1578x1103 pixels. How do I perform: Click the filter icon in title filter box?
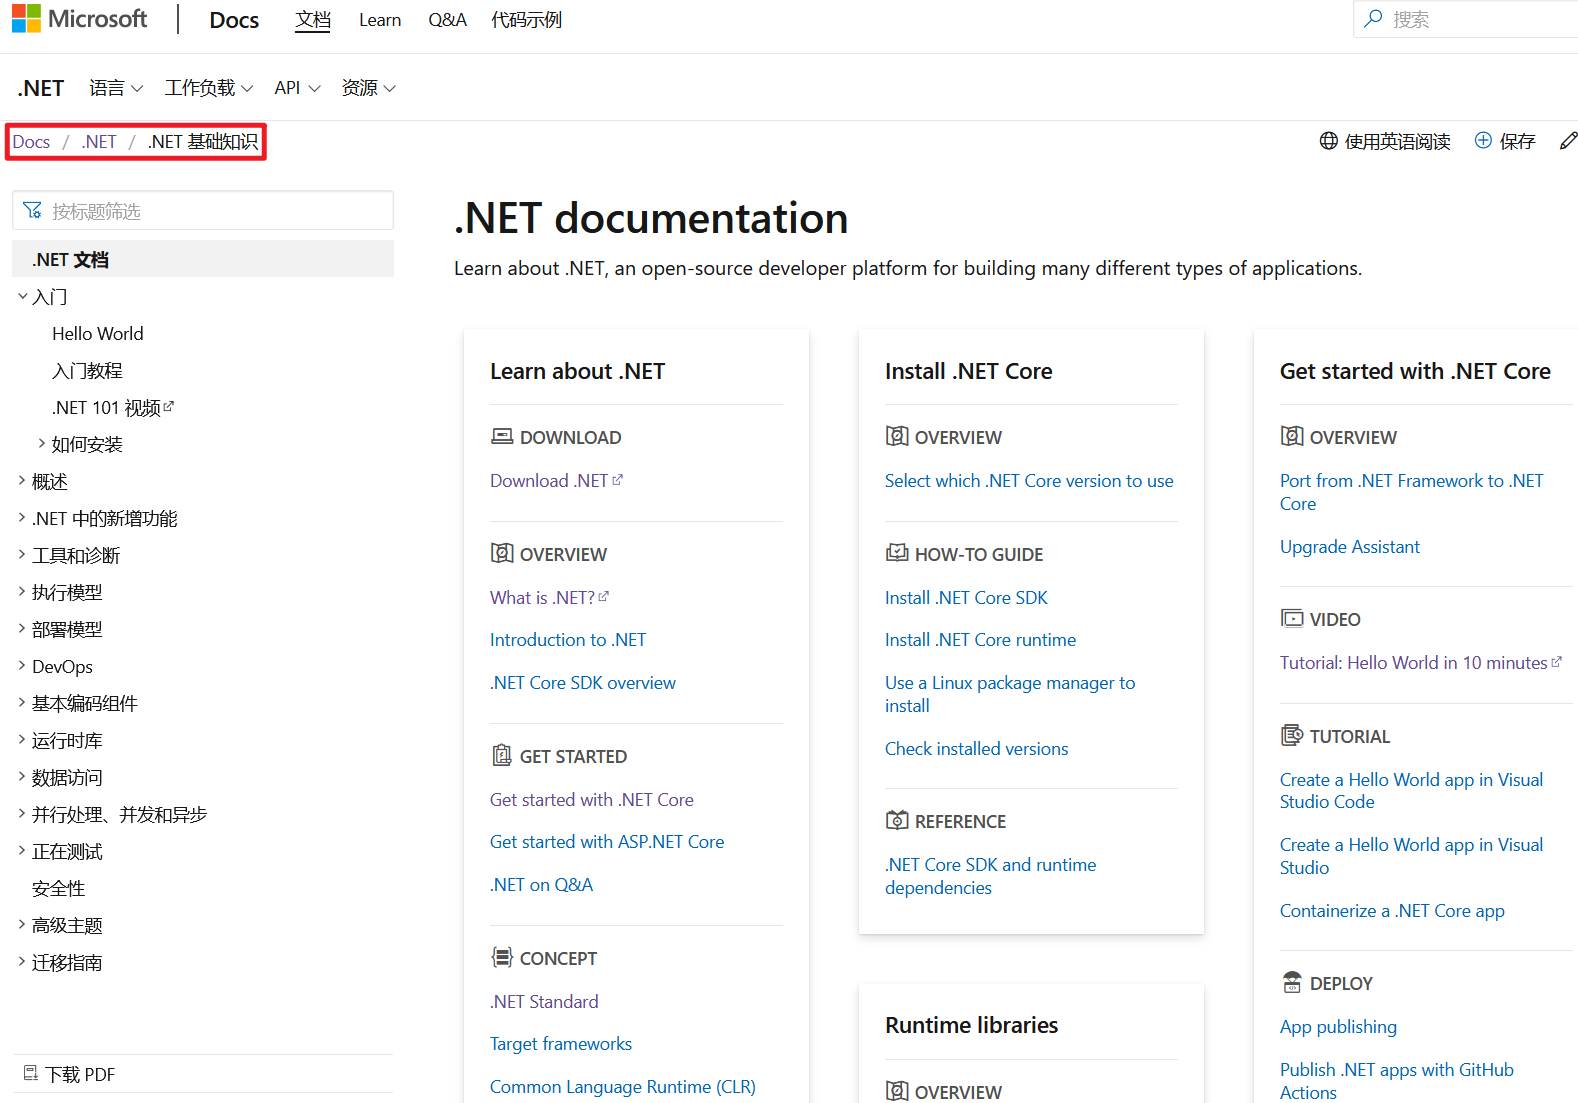click(x=32, y=210)
